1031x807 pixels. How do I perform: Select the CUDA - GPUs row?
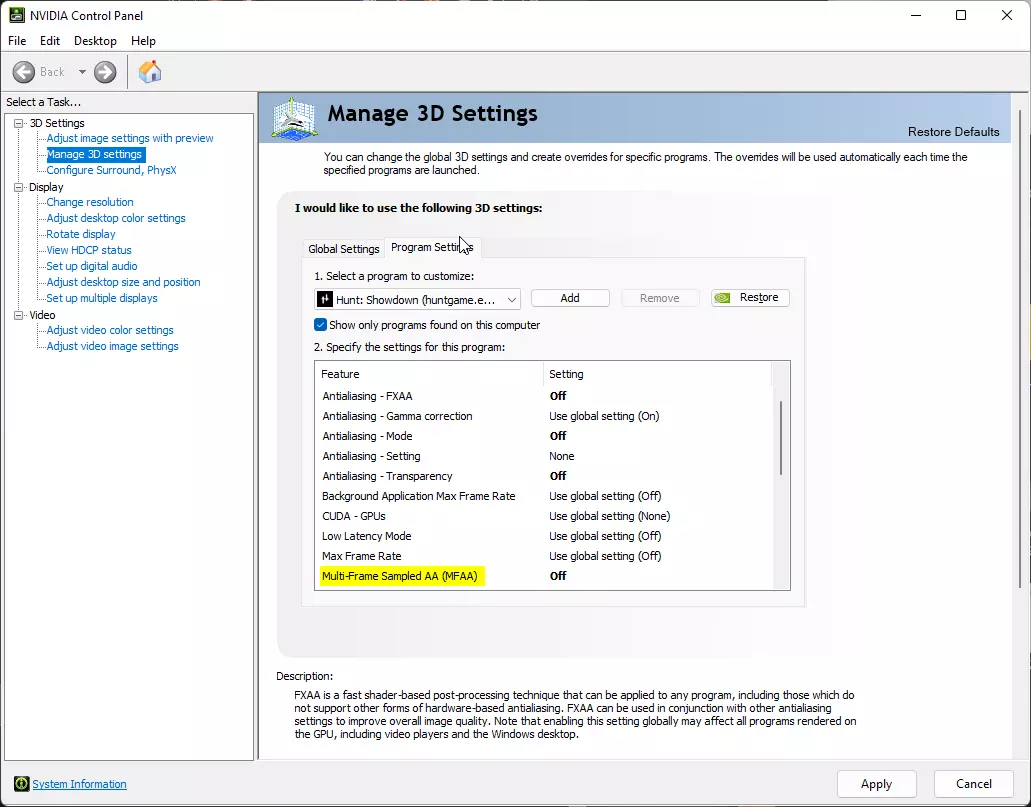(544, 516)
